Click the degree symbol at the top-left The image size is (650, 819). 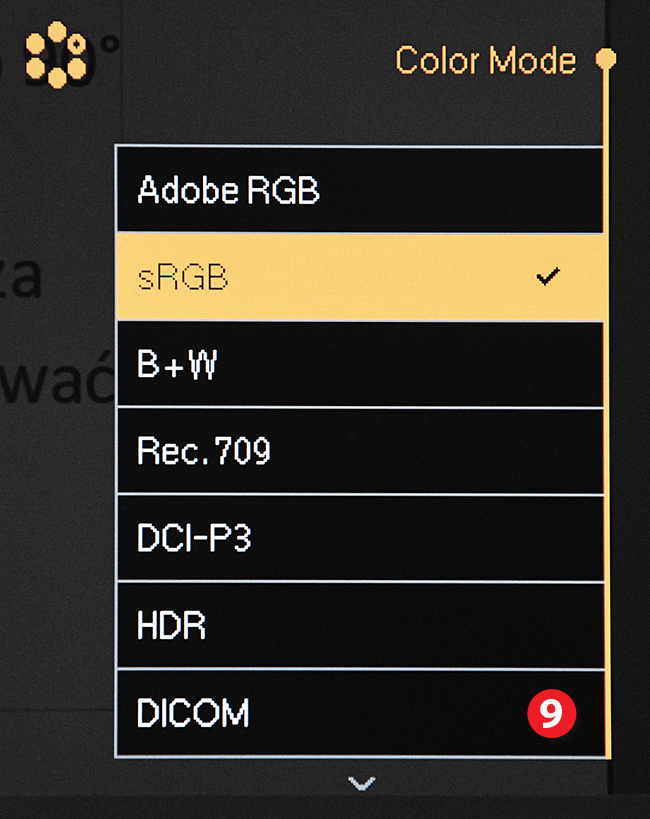click(x=108, y=46)
